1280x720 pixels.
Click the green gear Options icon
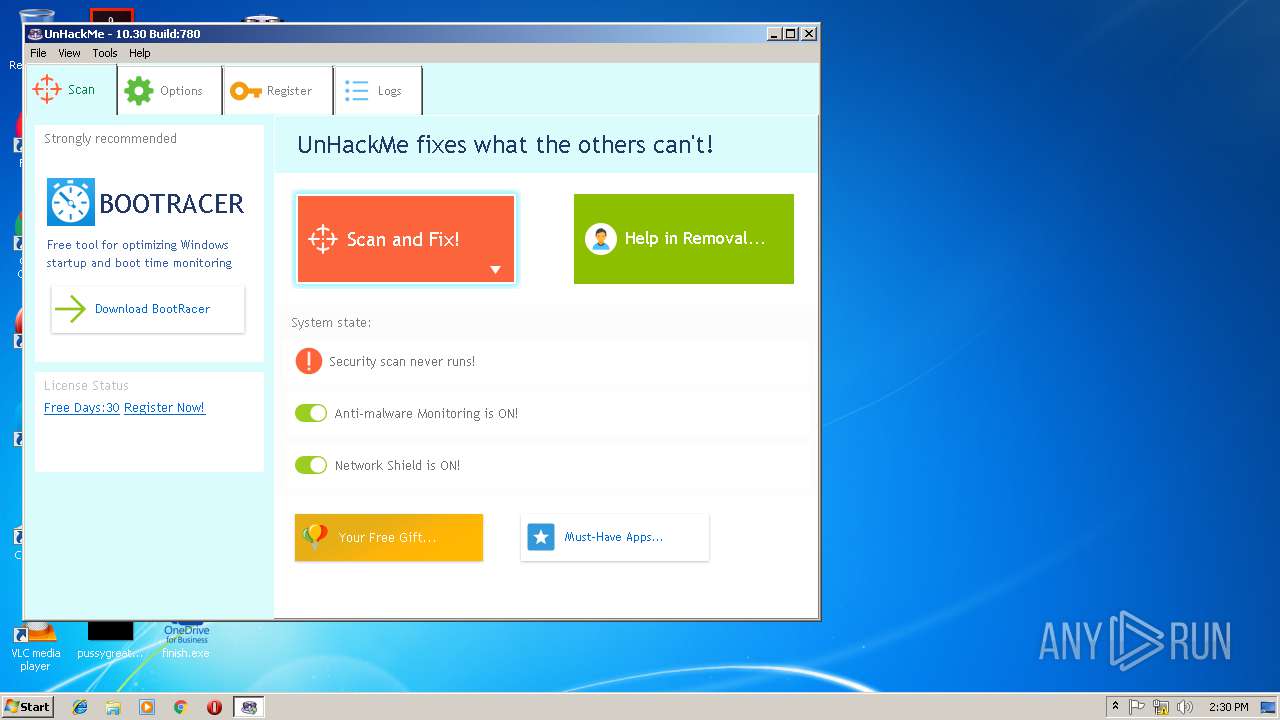(x=139, y=91)
